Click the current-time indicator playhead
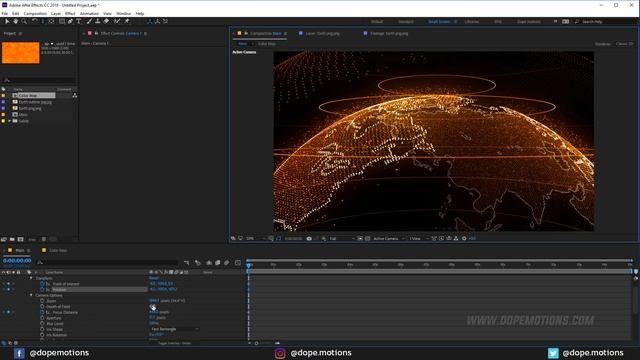This screenshot has height=360, width=640. tap(248, 265)
